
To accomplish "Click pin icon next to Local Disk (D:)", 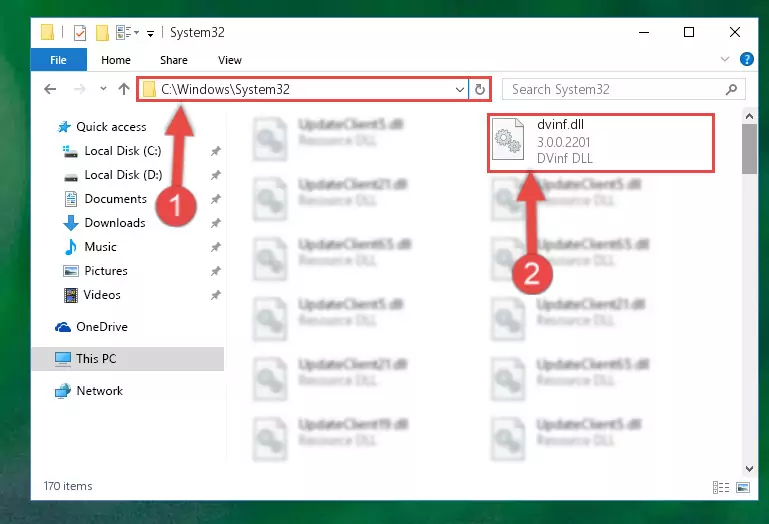I will (x=215, y=175).
